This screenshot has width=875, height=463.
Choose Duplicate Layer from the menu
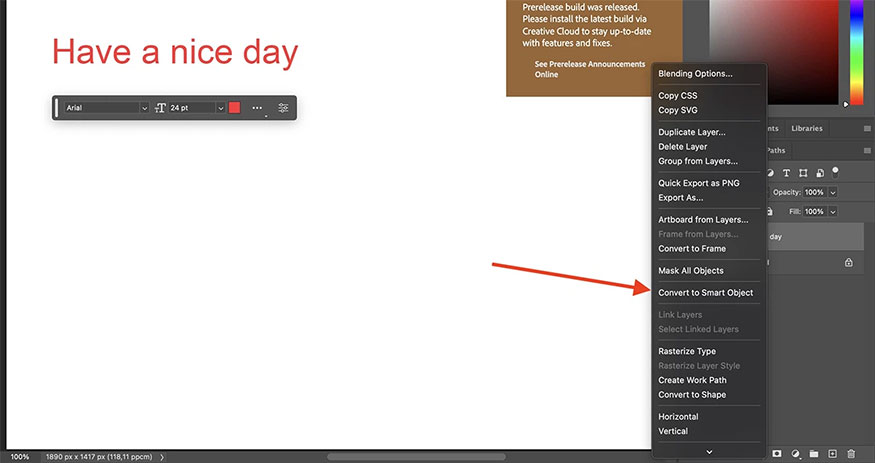691,132
